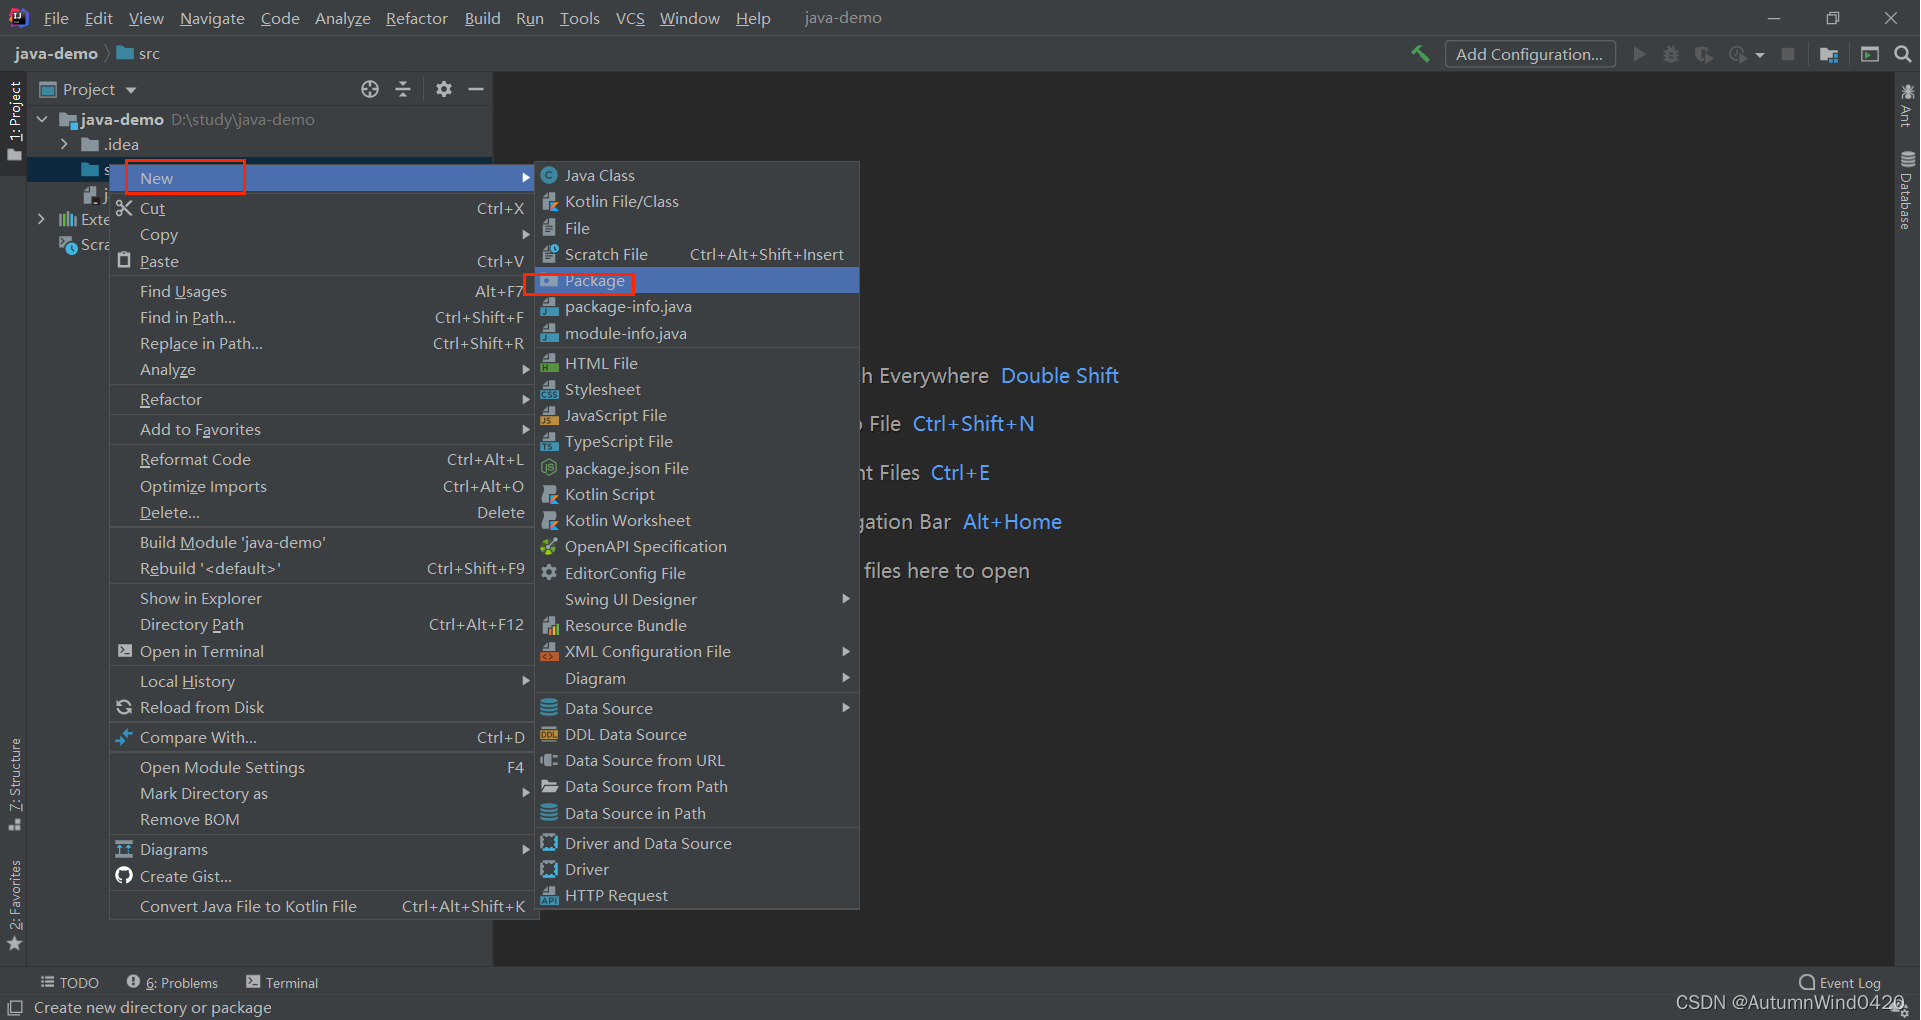Hide the Project panel with minus icon
Image resolution: width=1921 pixels, height=1020 pixels.
click(x=476, y=89)
